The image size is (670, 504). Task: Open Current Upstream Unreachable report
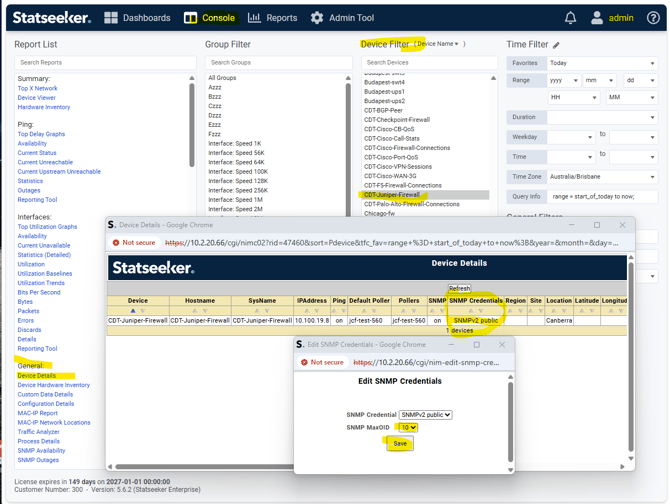click(x=59, y=172)
